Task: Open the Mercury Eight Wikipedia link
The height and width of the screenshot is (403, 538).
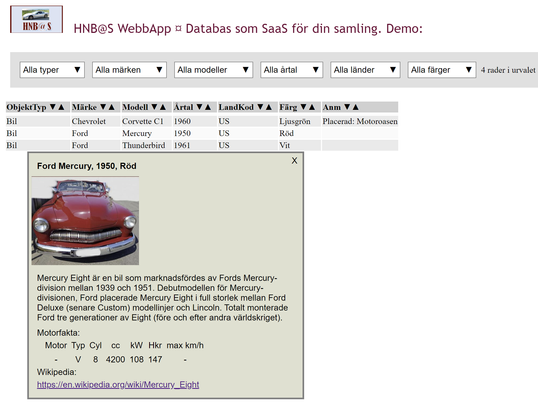Action: [x=118, y=385]
